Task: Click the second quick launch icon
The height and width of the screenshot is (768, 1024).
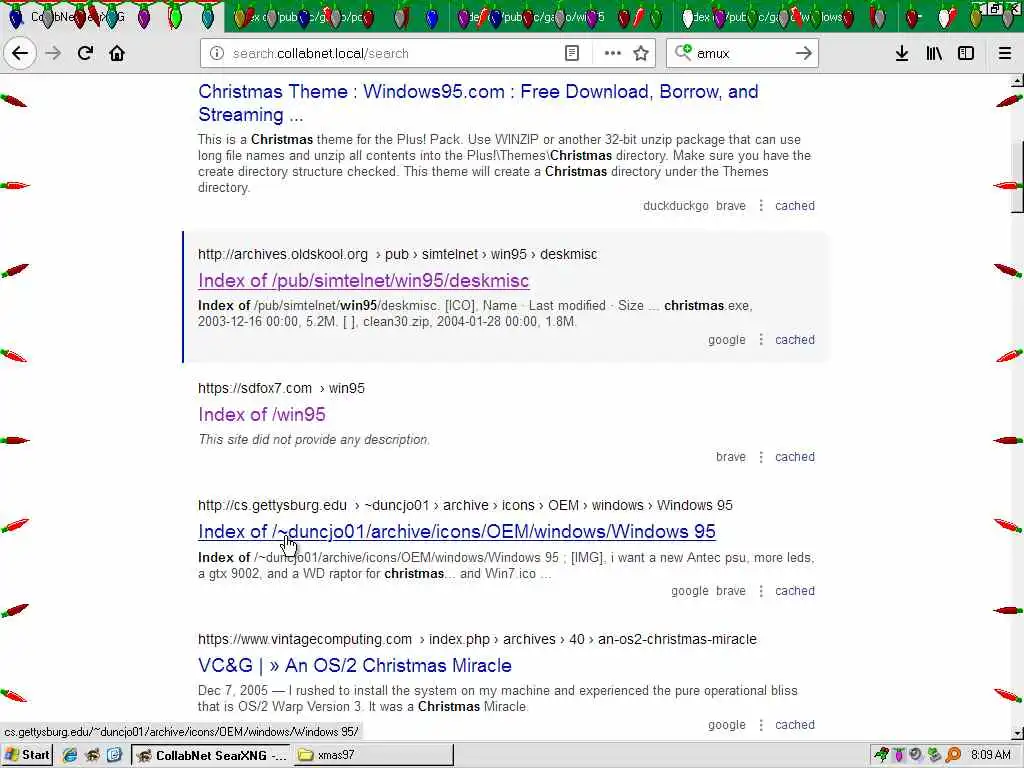Action: pos(92,755)
